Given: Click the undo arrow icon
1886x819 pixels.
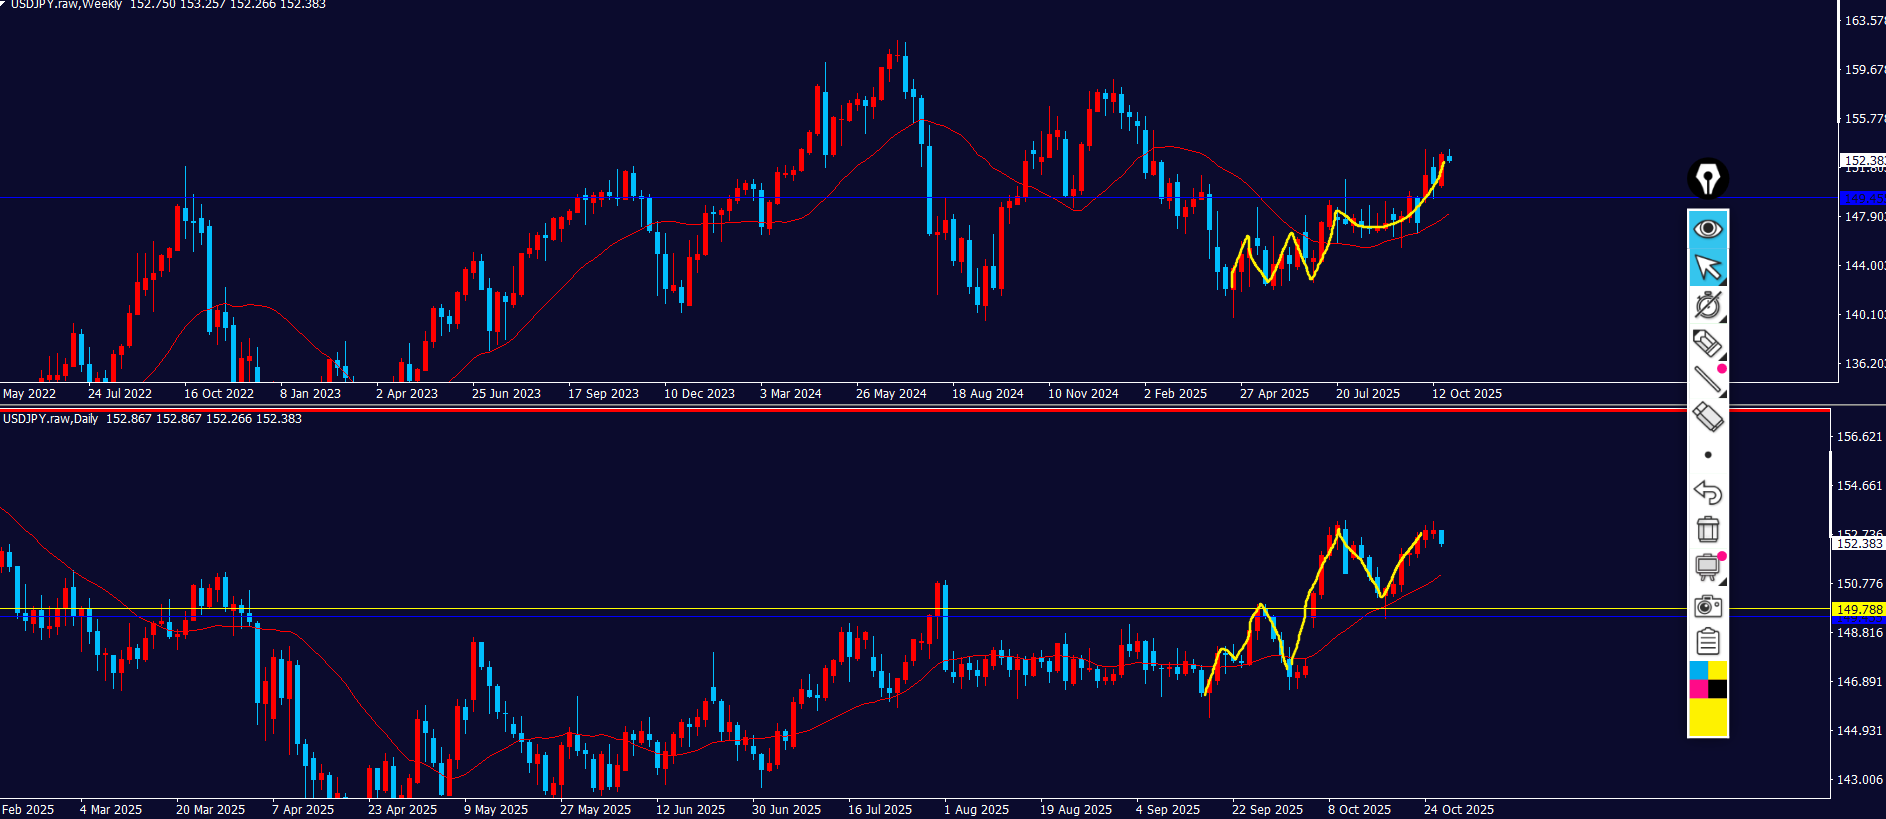Looking at the screenshot, I should [x=1708, y=492].
